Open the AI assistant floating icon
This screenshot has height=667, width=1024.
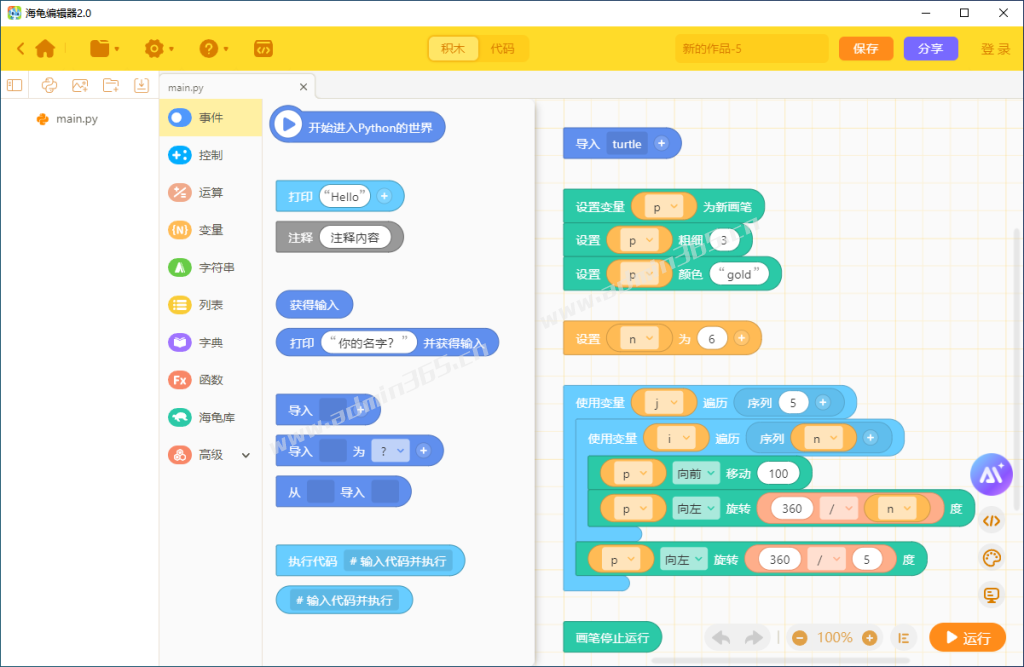tap(991, 474)
